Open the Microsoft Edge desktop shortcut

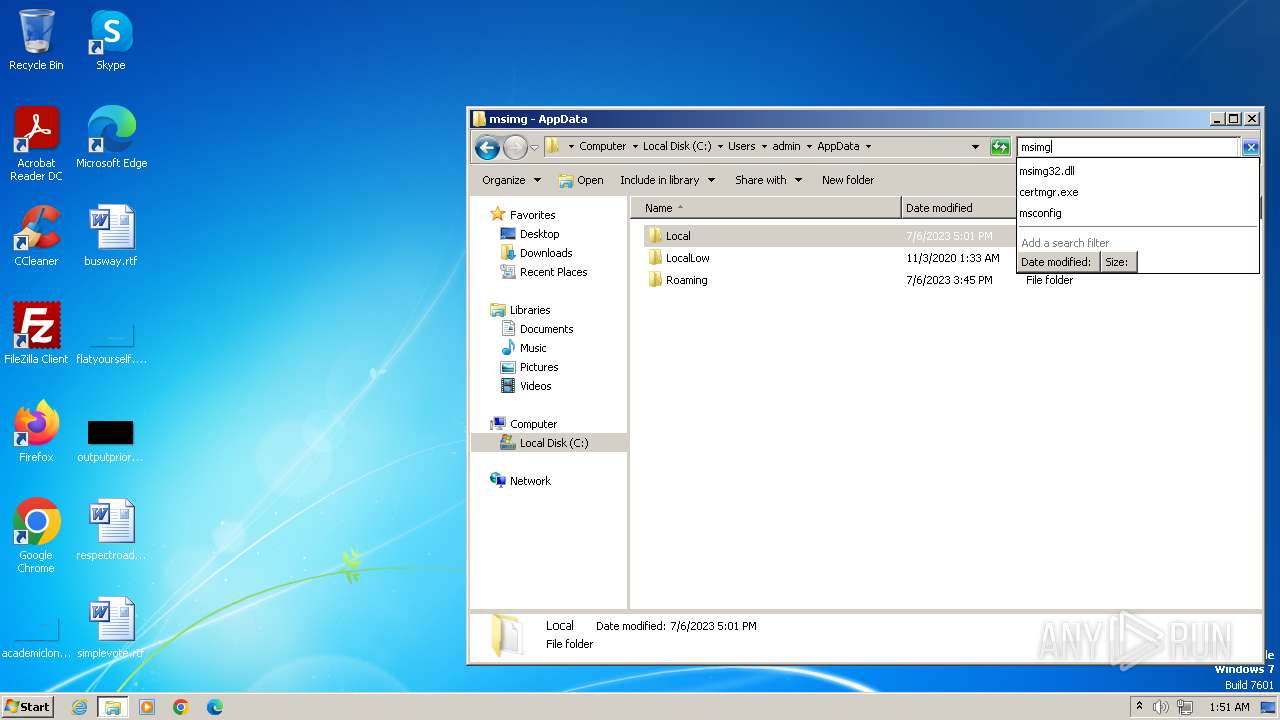tap(111, 137)
